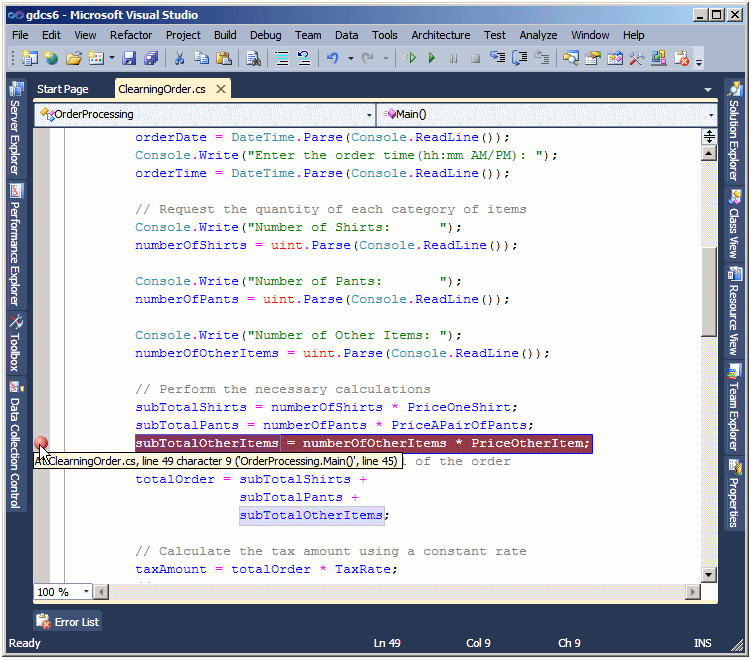This screenshot has width=751, height=660.
Task: Open the Data Collection Control side tab
Action: pos(16,445)
